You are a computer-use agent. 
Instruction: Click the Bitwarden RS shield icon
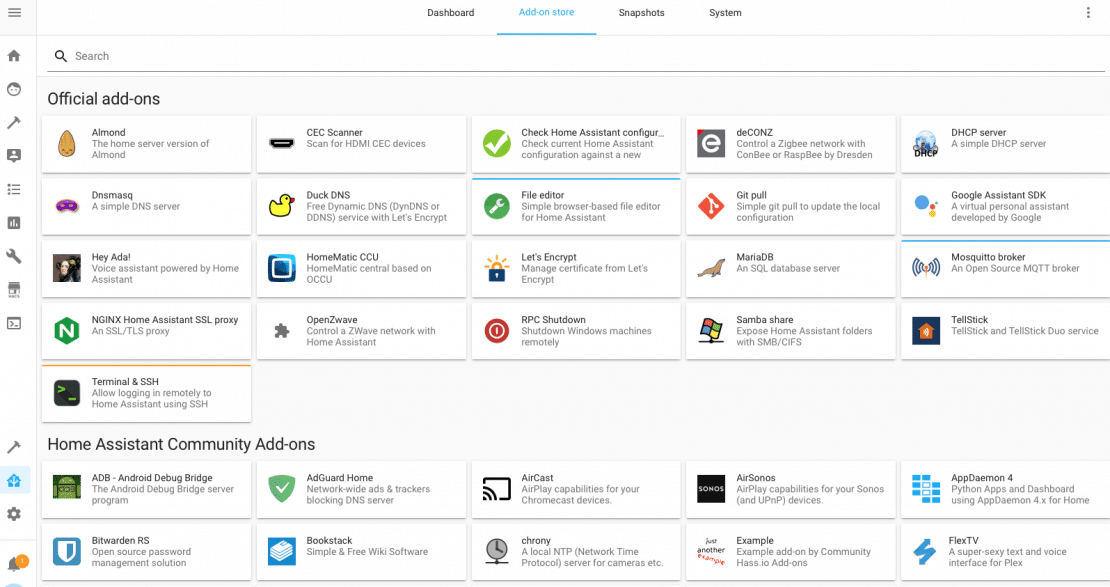67,552
